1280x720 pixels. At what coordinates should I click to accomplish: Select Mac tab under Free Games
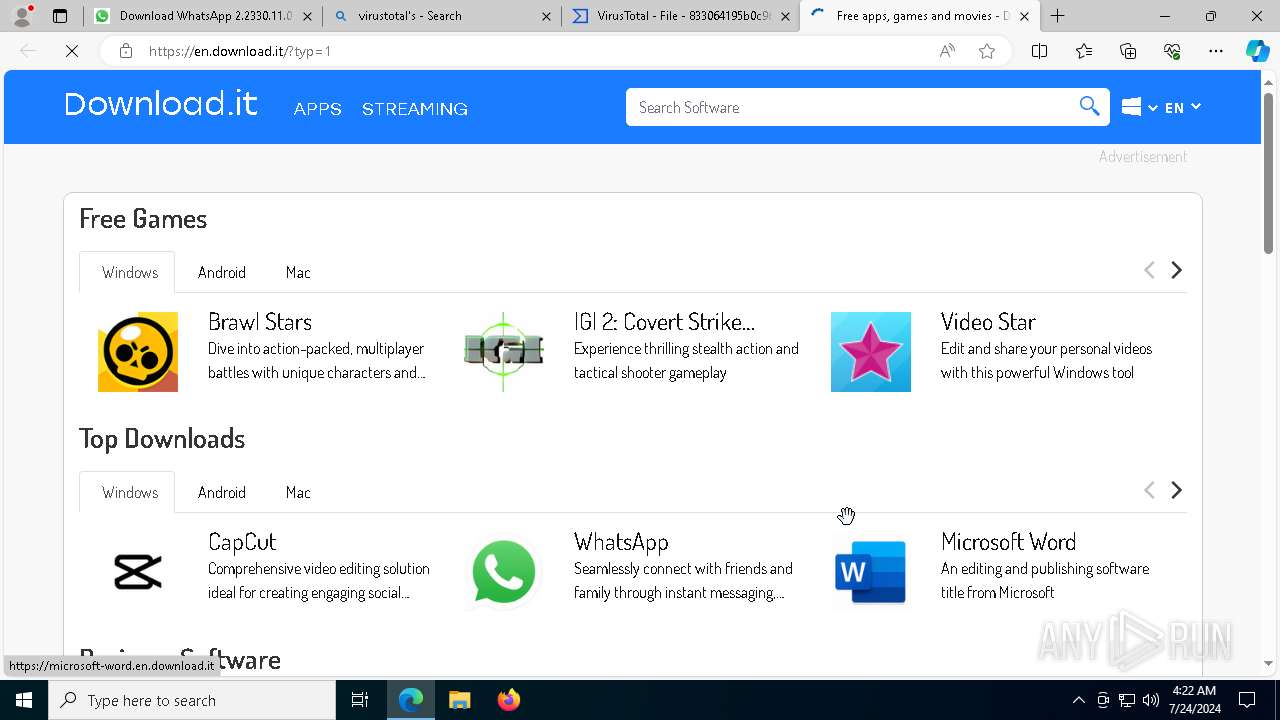[298, 272]
